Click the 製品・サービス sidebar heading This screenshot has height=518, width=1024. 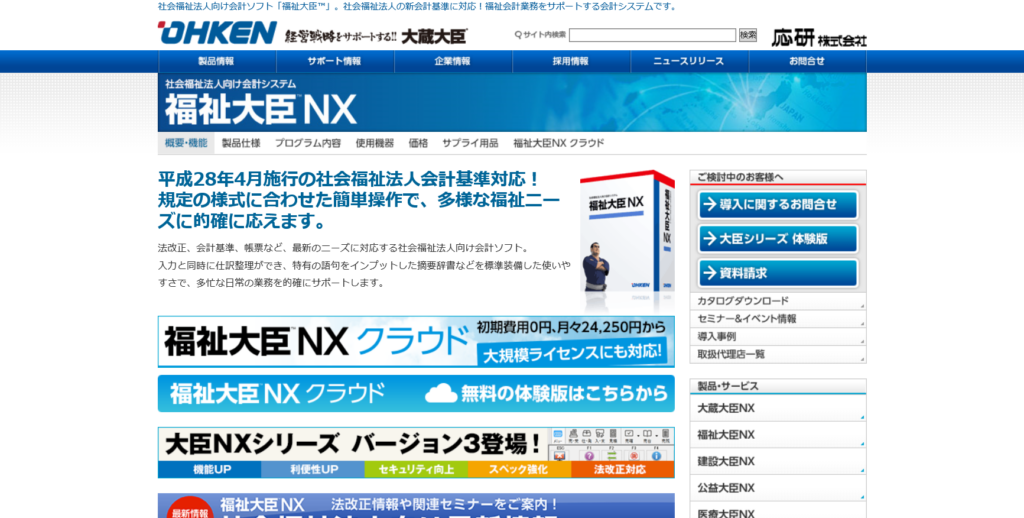(778, 386)
